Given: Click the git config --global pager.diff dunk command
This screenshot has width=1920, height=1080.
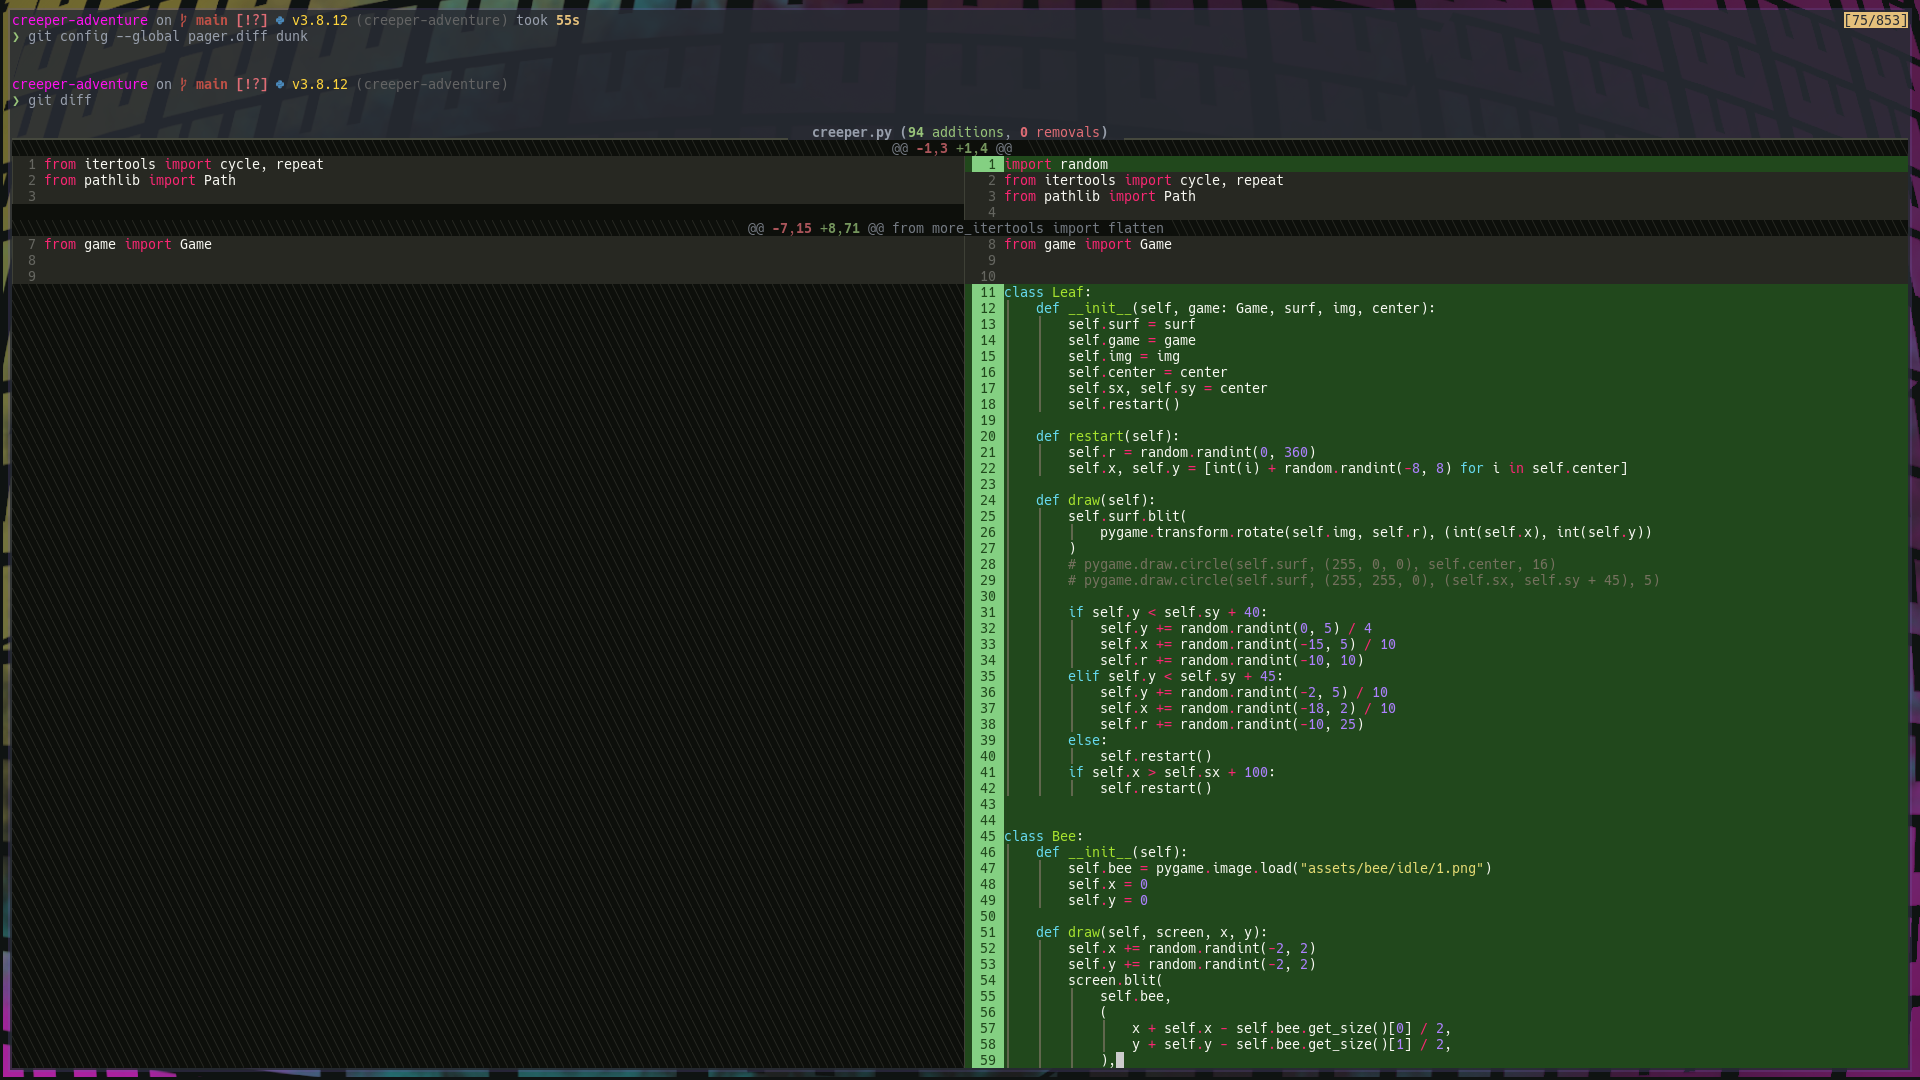Looking at the screenshot, I should 168,36.
